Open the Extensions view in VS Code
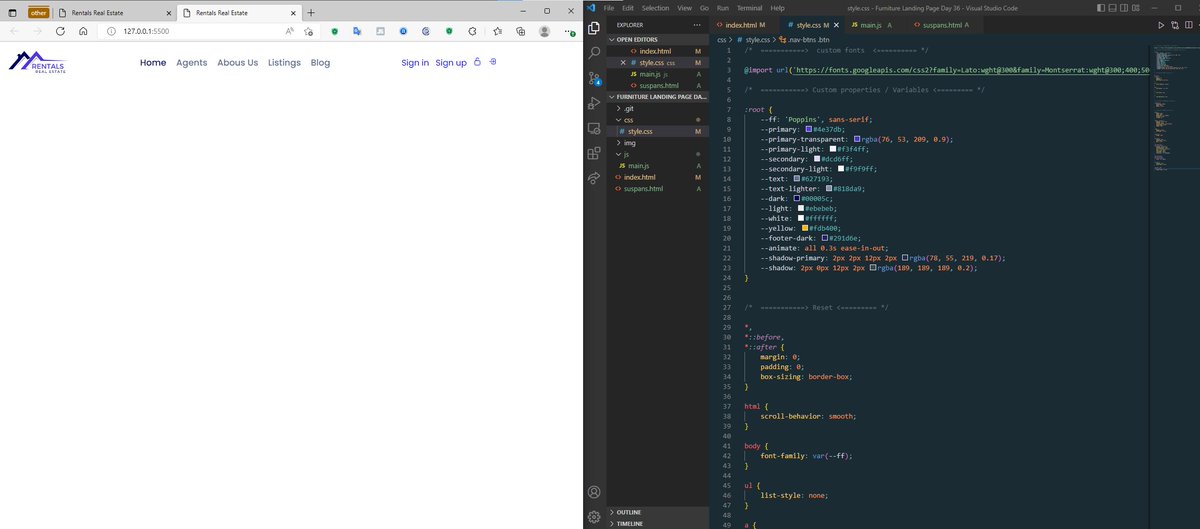The width and height of the screenshot is (1200, 529). [x=594, y=153]
